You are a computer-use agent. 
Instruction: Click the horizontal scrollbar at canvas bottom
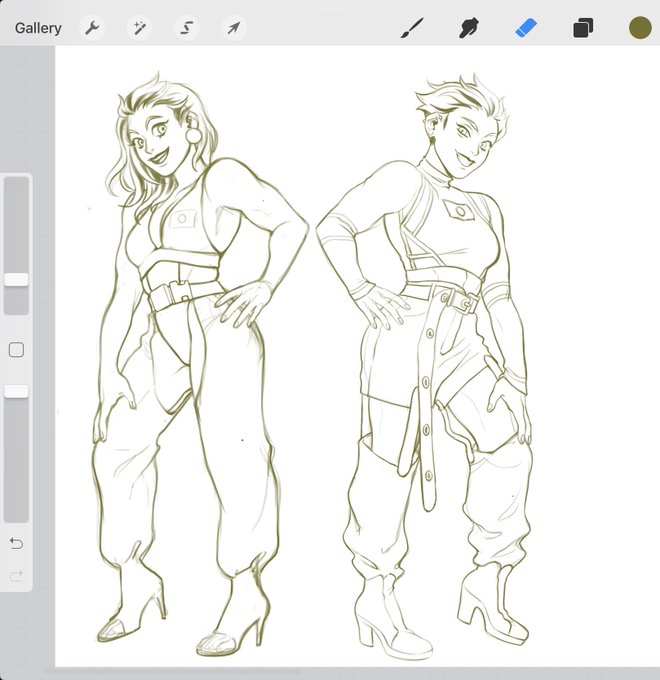pyautogui.click(x=173, y=671)
